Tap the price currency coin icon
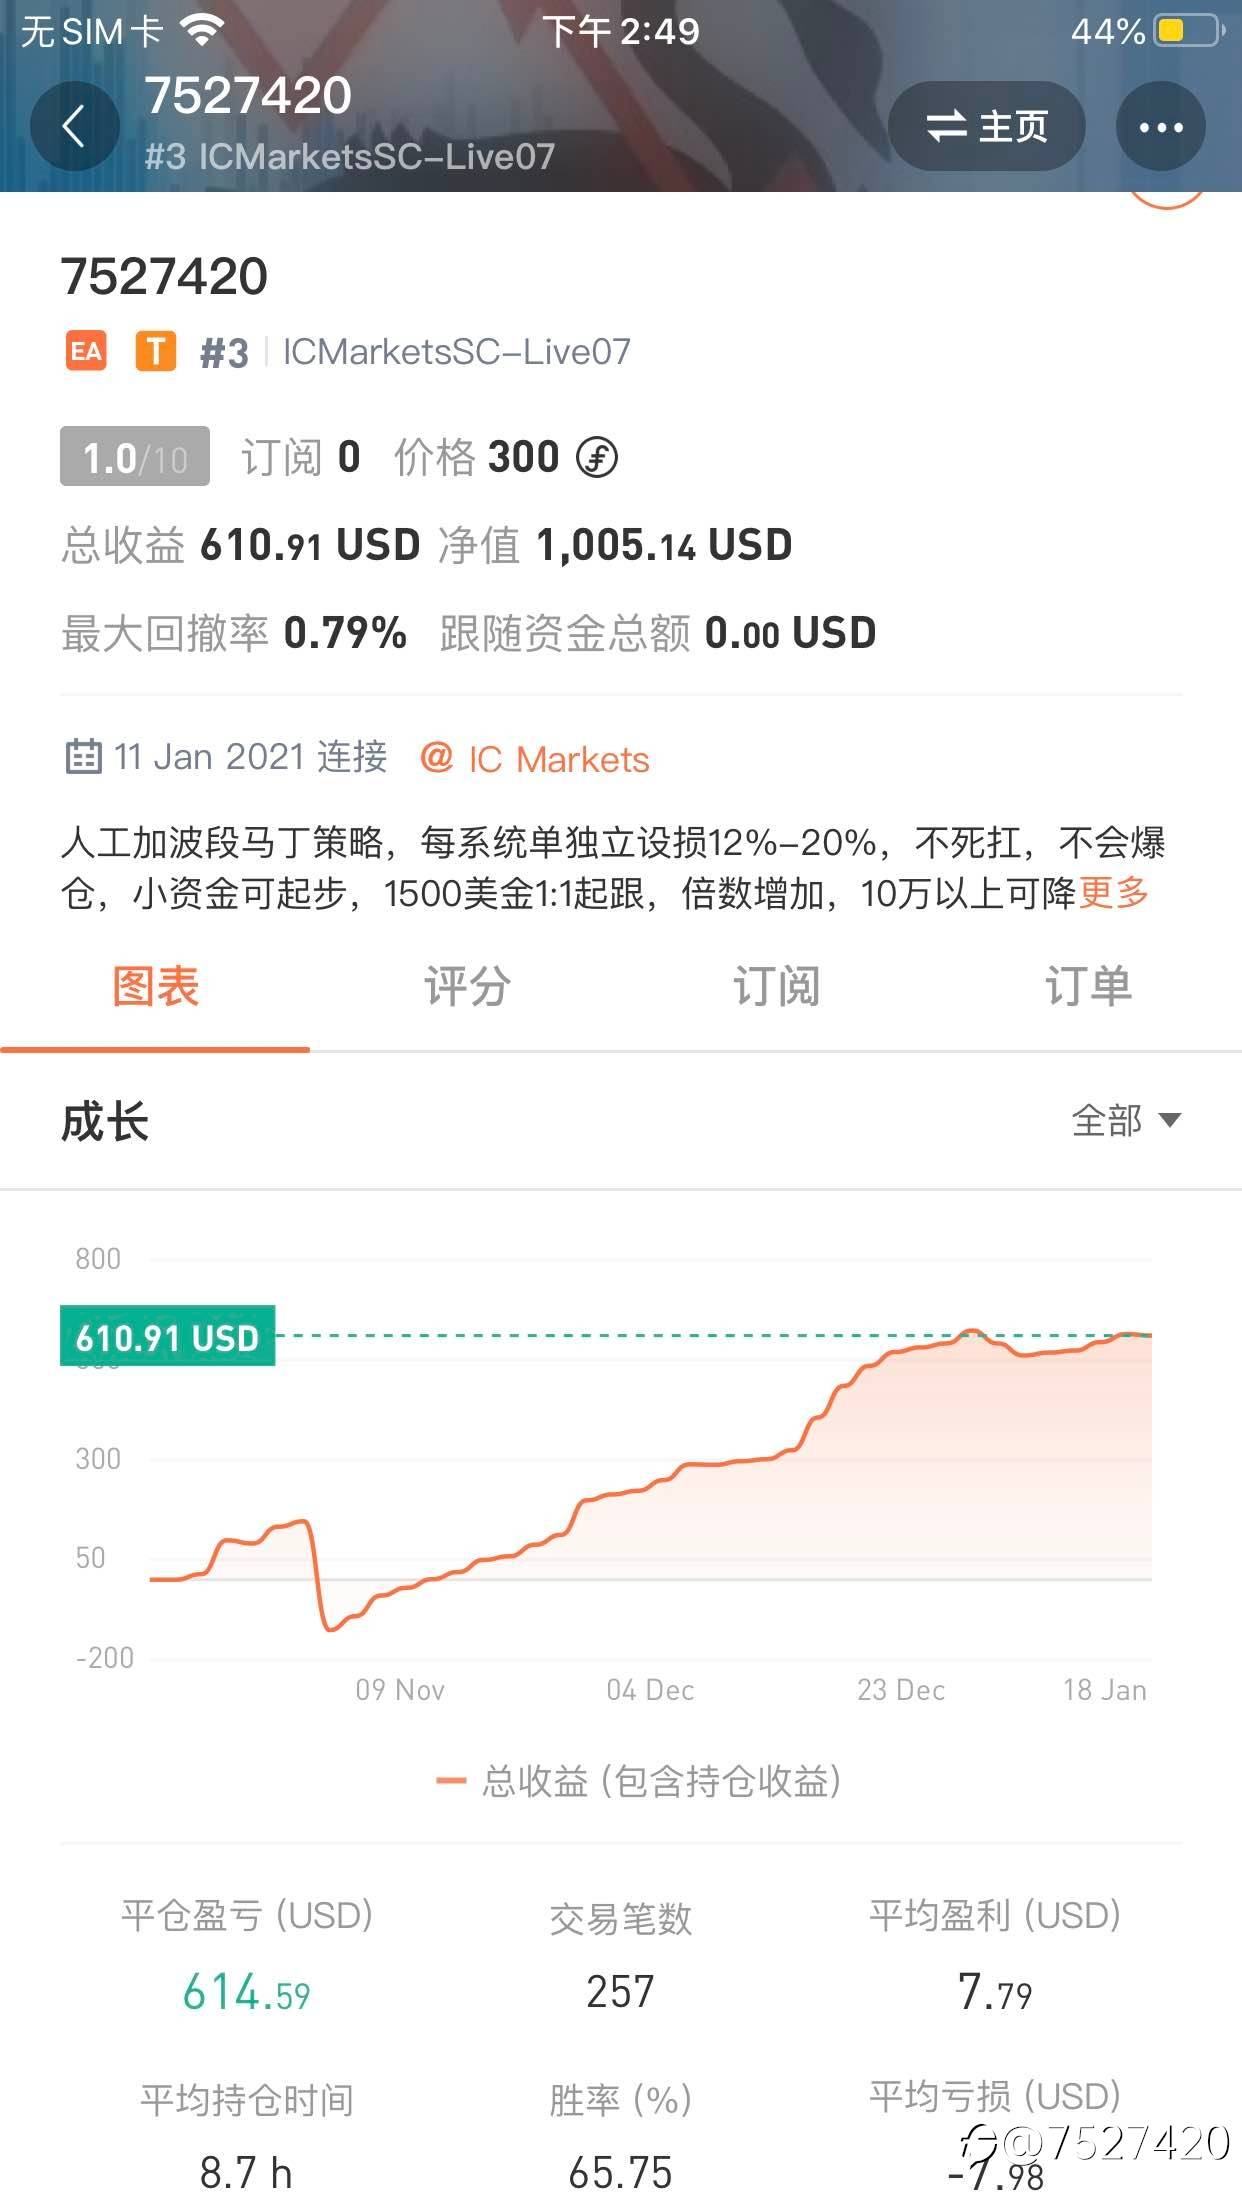Screen dimensions: 1242x2208 597,458
